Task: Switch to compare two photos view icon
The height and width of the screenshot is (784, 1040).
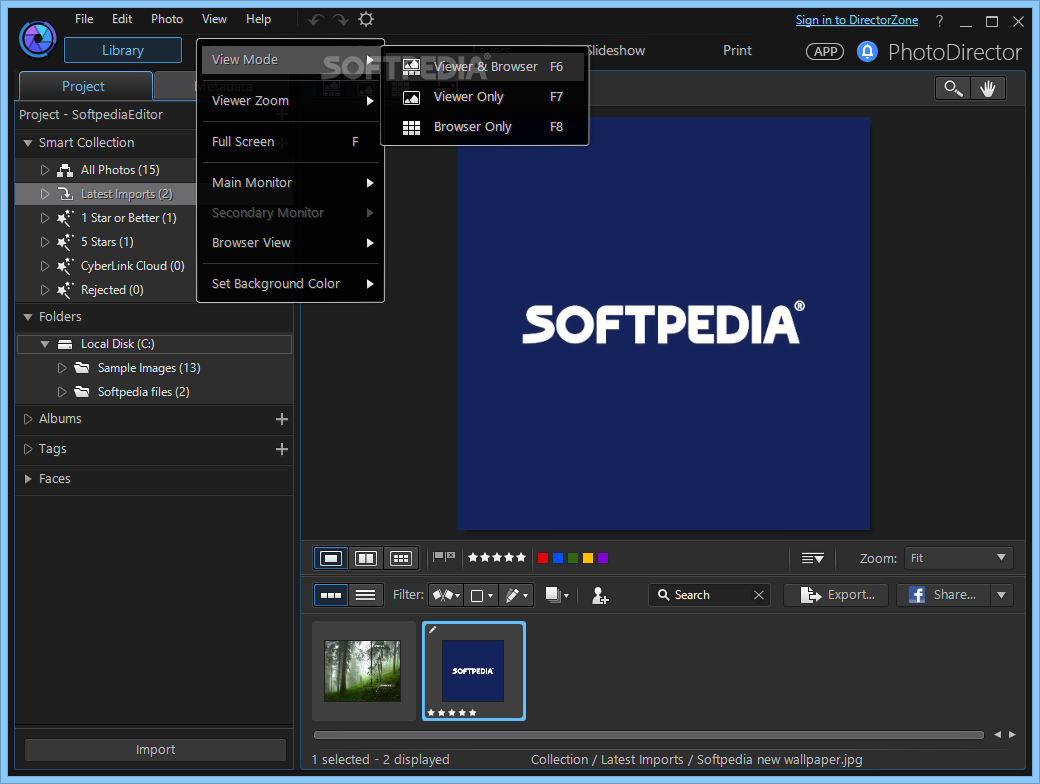Action: pyautogui.click(x=365, y=558)
